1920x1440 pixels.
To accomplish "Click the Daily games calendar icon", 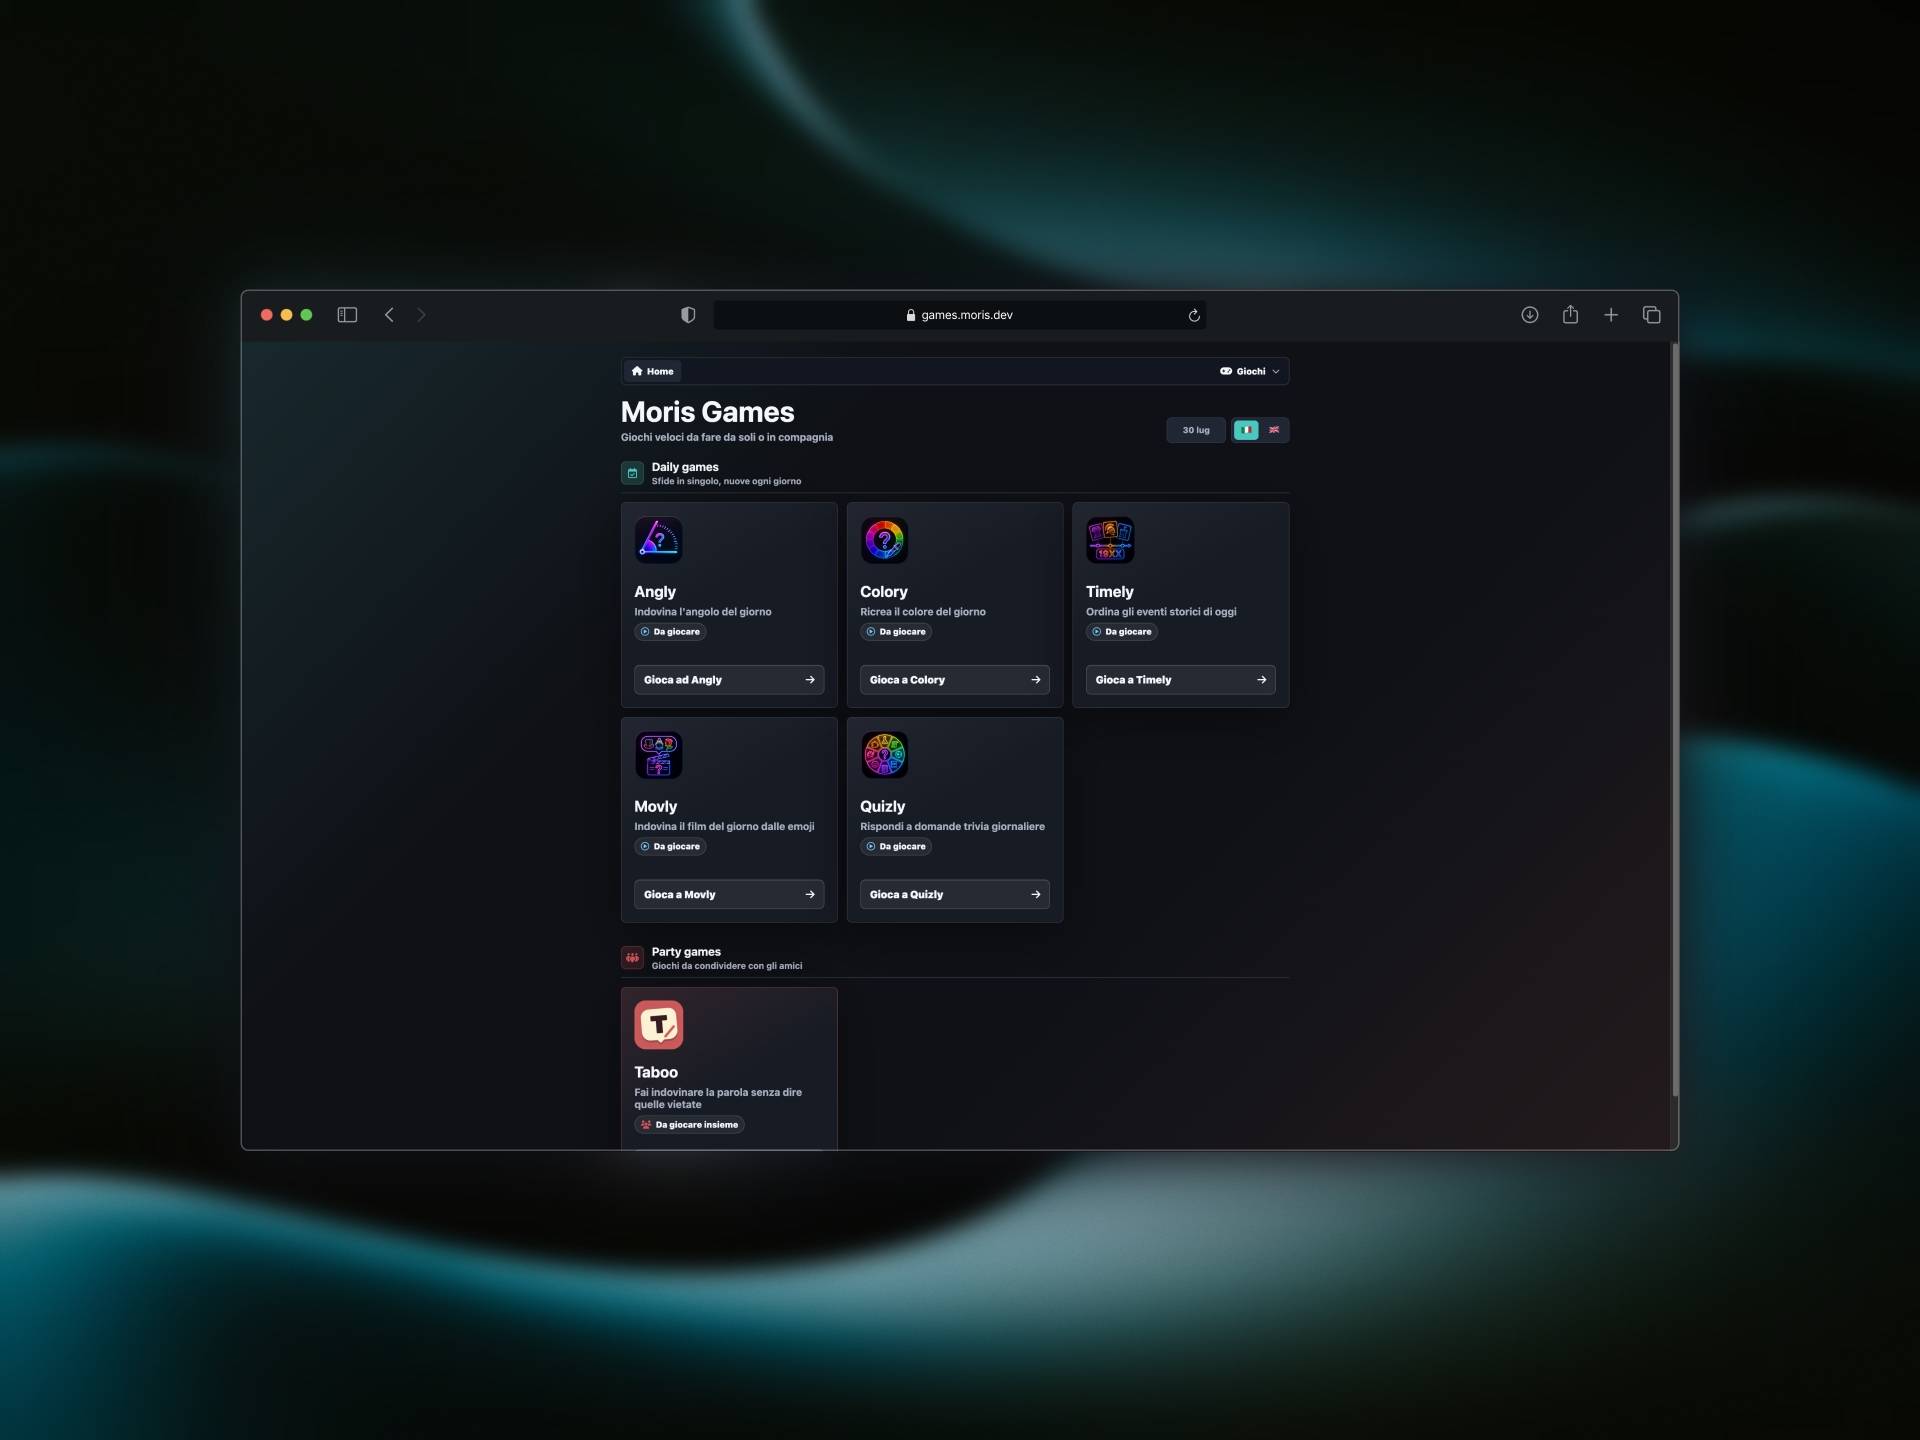I will coord(632,473).
